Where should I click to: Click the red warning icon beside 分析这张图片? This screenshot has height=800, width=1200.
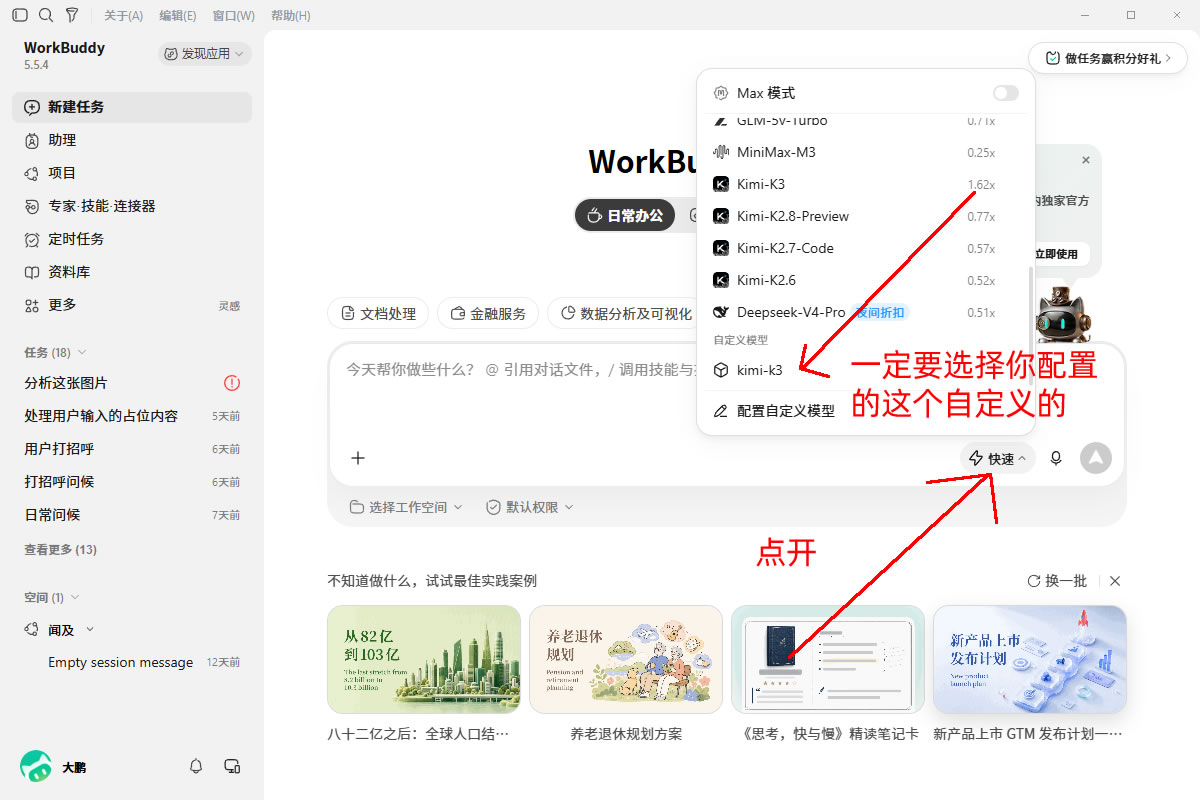click(232, 383)
